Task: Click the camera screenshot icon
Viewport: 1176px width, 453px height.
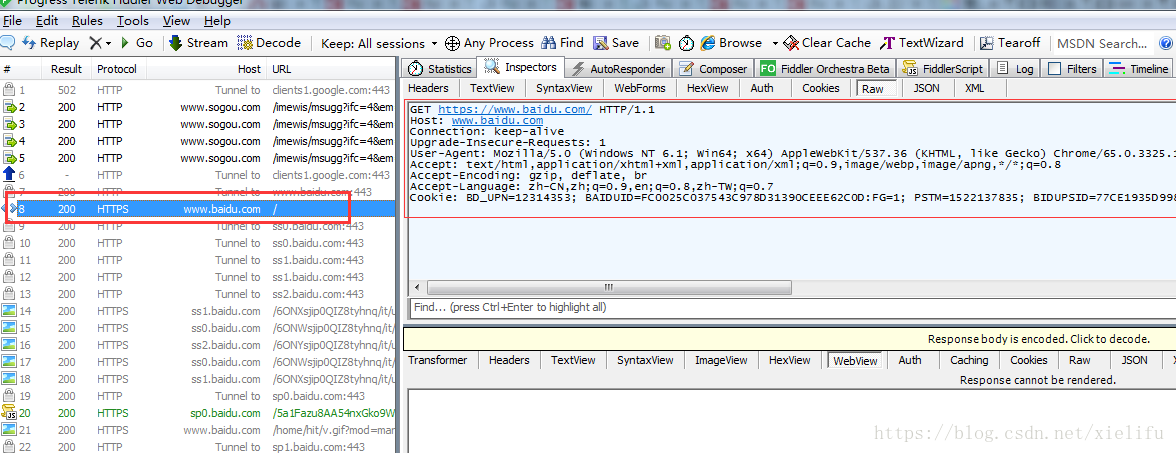Action: pyautogui.click(x=663, y=43)
